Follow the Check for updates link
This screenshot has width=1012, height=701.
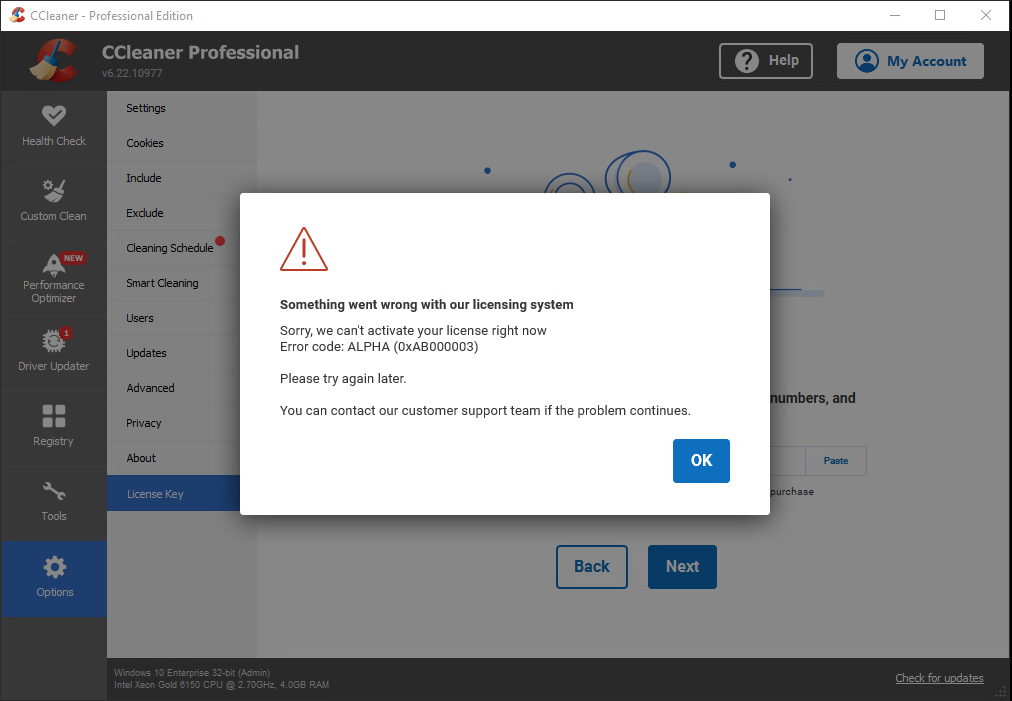[x=939, y=678]
